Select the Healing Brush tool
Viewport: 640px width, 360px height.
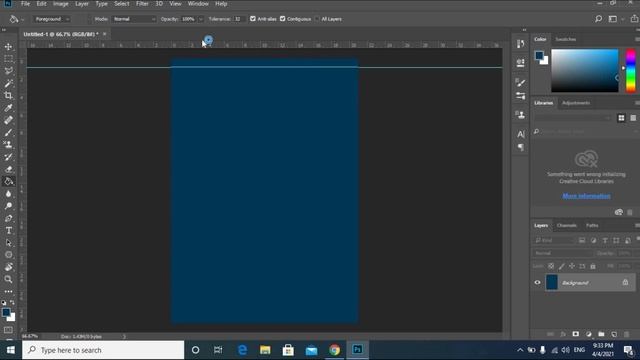pos(8,120)
